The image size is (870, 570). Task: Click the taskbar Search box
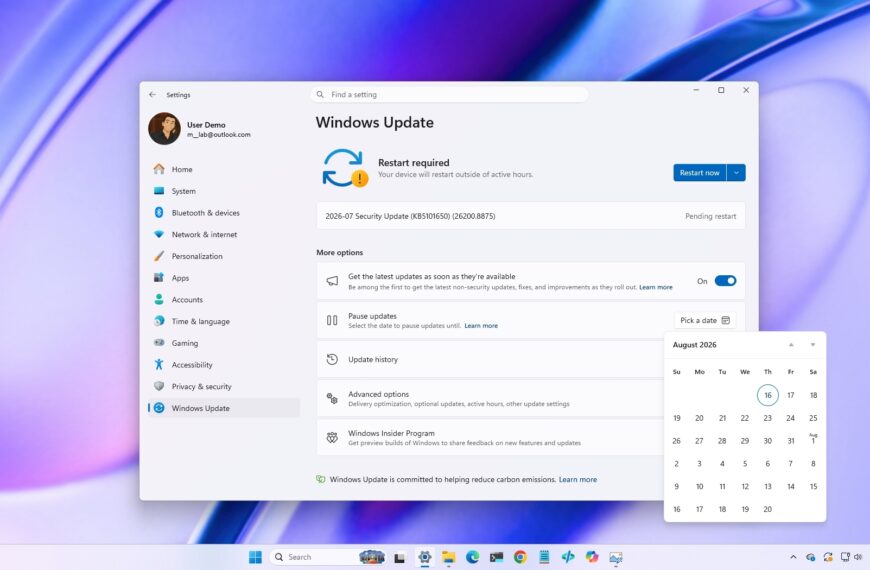point(328,557)
